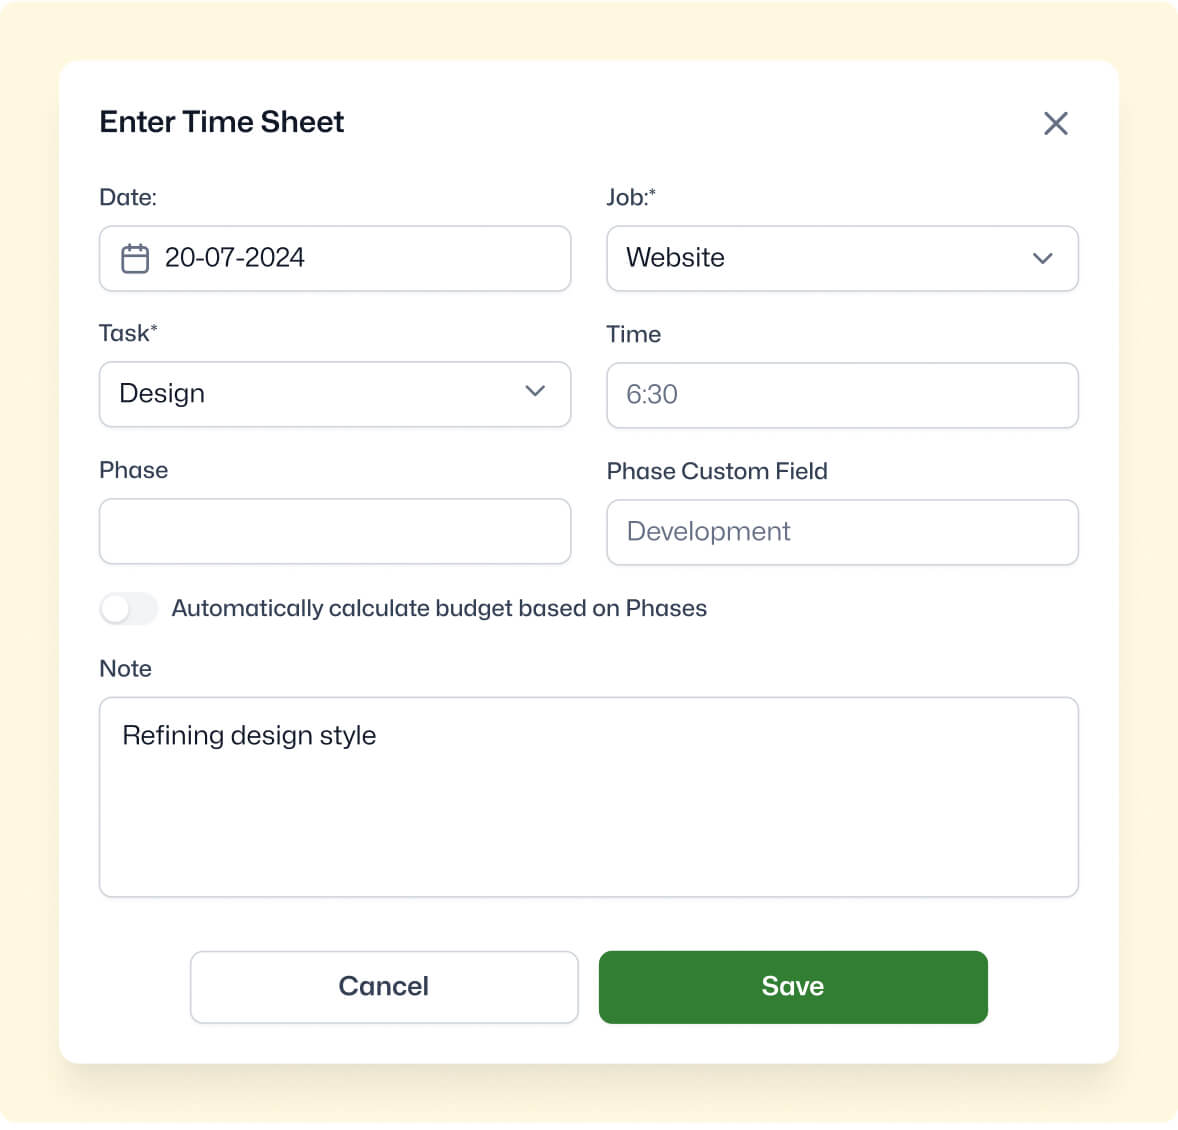Click inside the Note text area
Viewport: 1178px width, 1130px height.
(x=589, y=797)
